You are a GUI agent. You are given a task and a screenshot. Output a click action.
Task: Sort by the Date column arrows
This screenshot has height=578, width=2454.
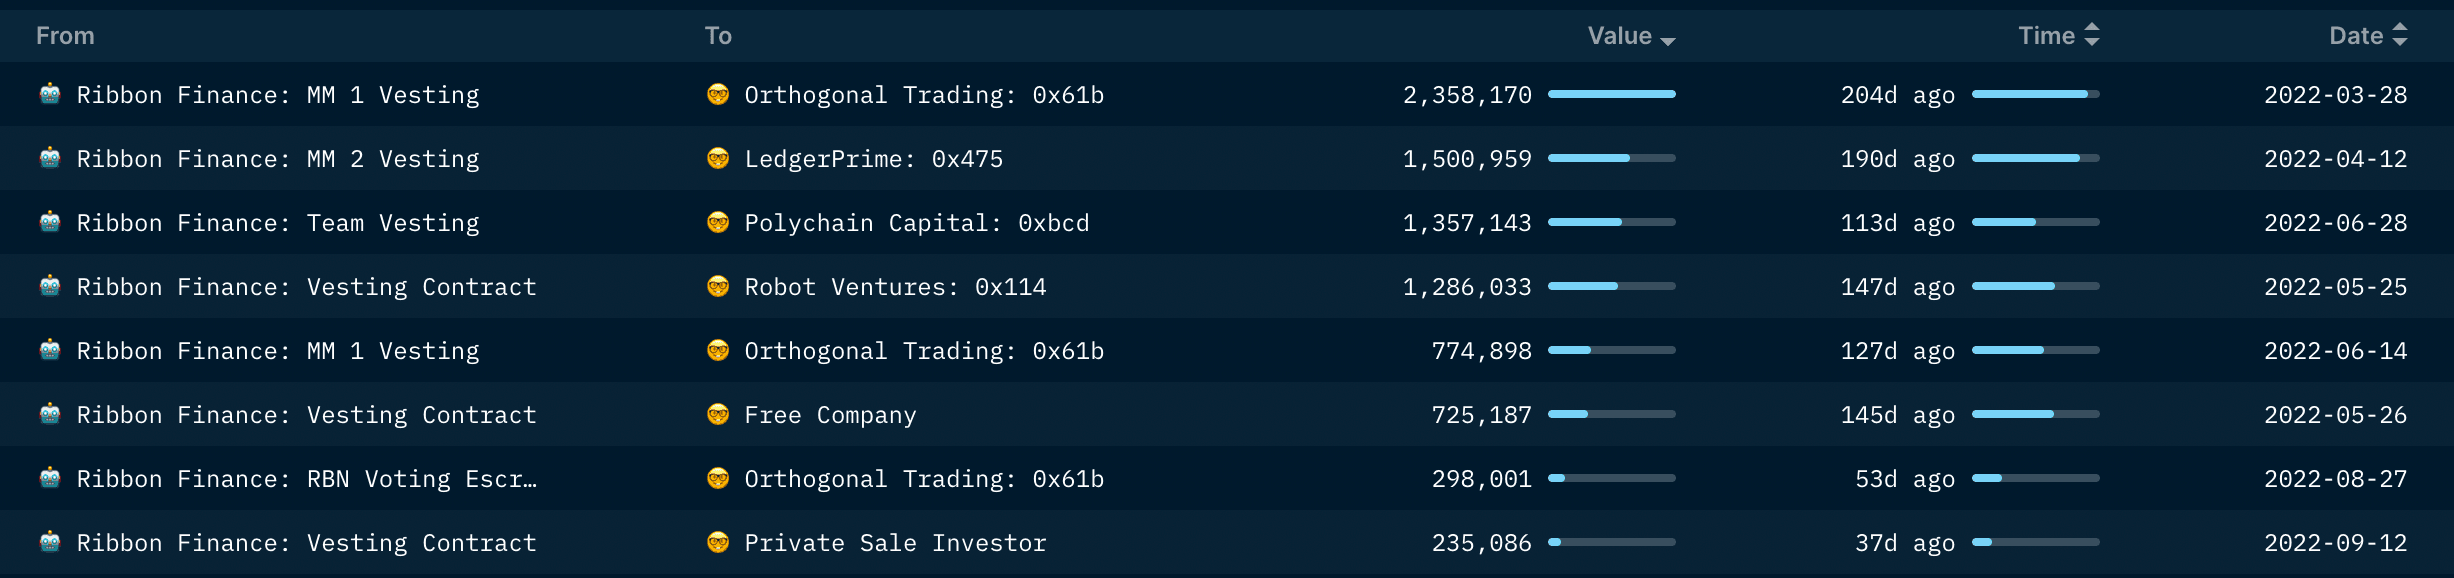pyautogui.click(x=2399, y=35)
